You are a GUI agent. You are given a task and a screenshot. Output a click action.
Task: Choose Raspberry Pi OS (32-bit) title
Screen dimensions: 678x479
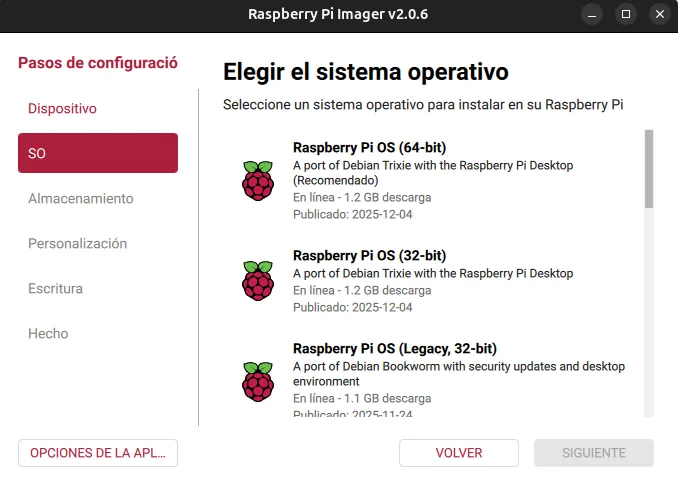click(369, 255)
